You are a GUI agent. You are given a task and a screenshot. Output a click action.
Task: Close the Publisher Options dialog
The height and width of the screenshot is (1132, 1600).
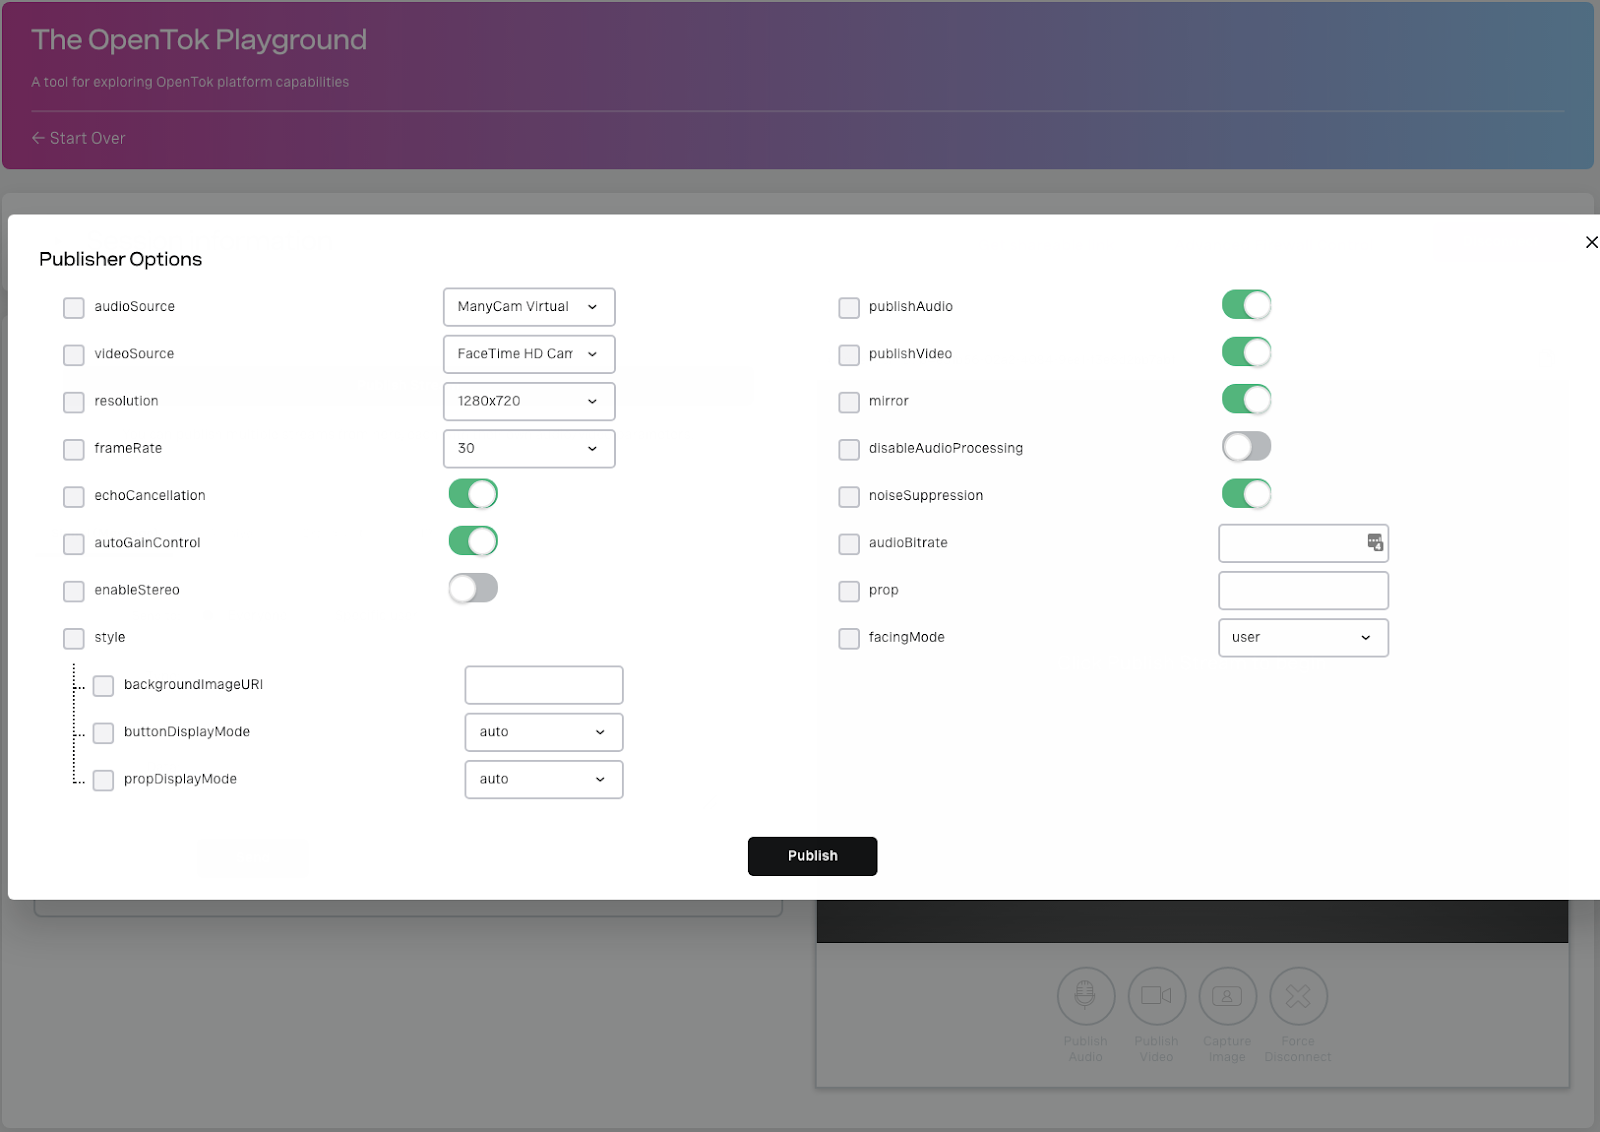pos(1591,242)
